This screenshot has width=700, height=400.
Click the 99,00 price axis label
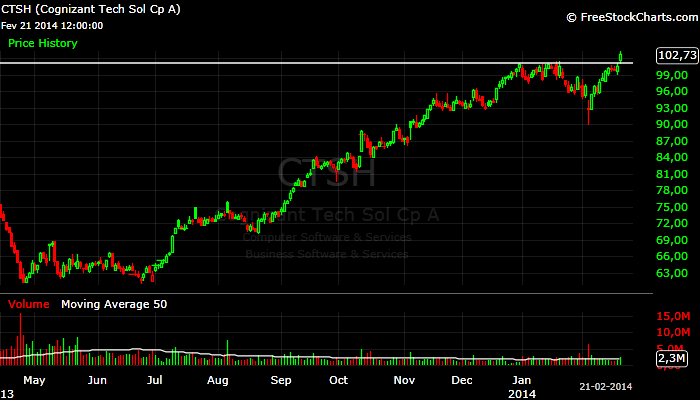(x=672, y=75)
